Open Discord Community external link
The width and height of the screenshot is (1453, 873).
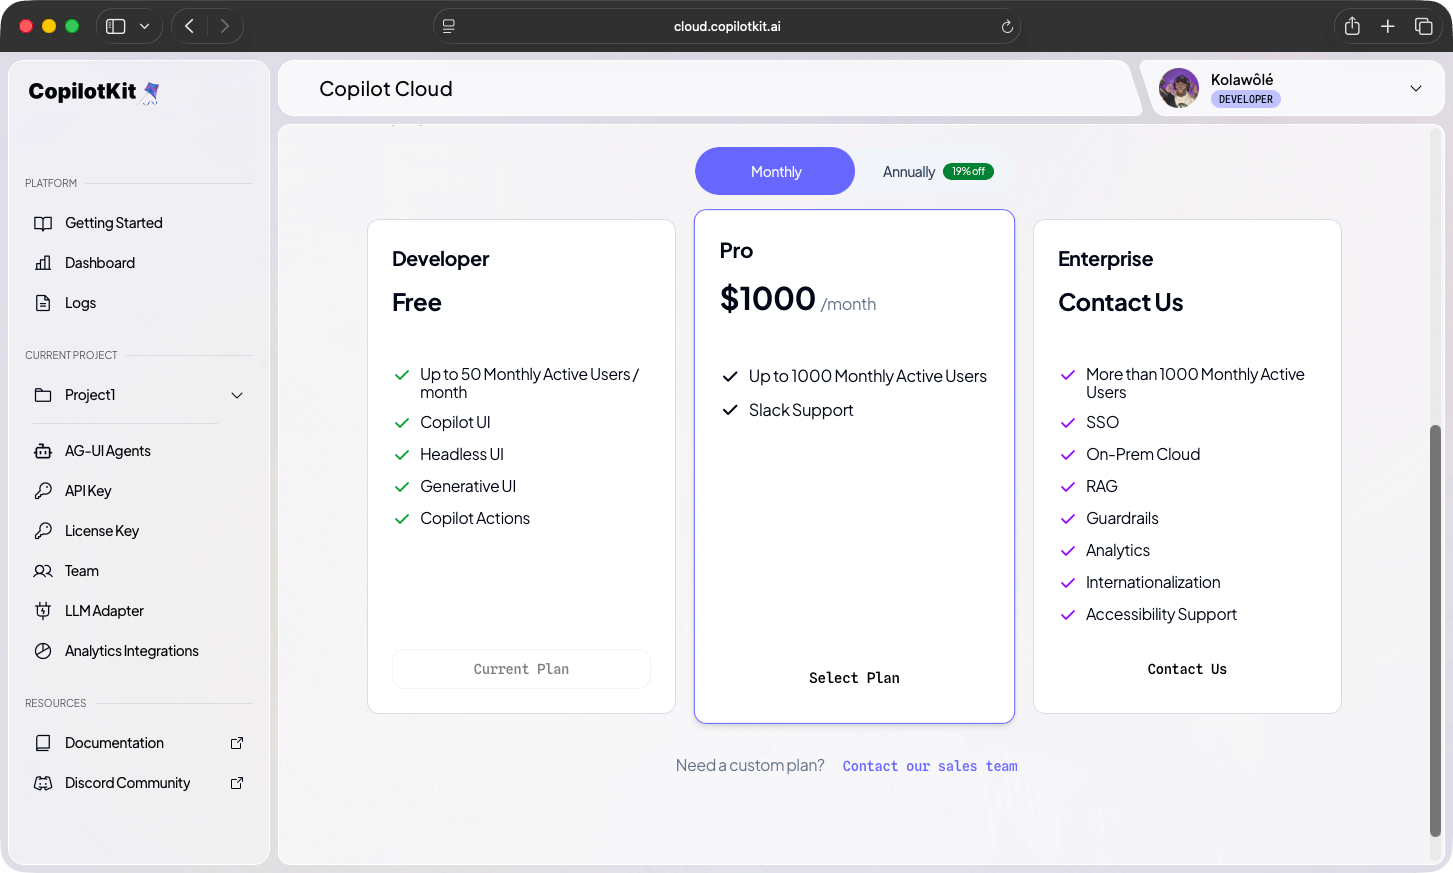coord(128,782)
